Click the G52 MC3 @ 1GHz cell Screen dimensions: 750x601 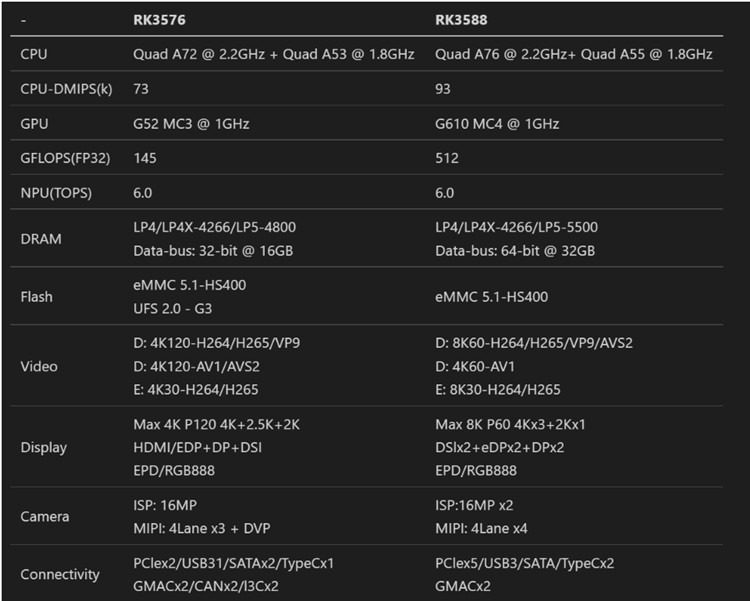pos(193,124)
